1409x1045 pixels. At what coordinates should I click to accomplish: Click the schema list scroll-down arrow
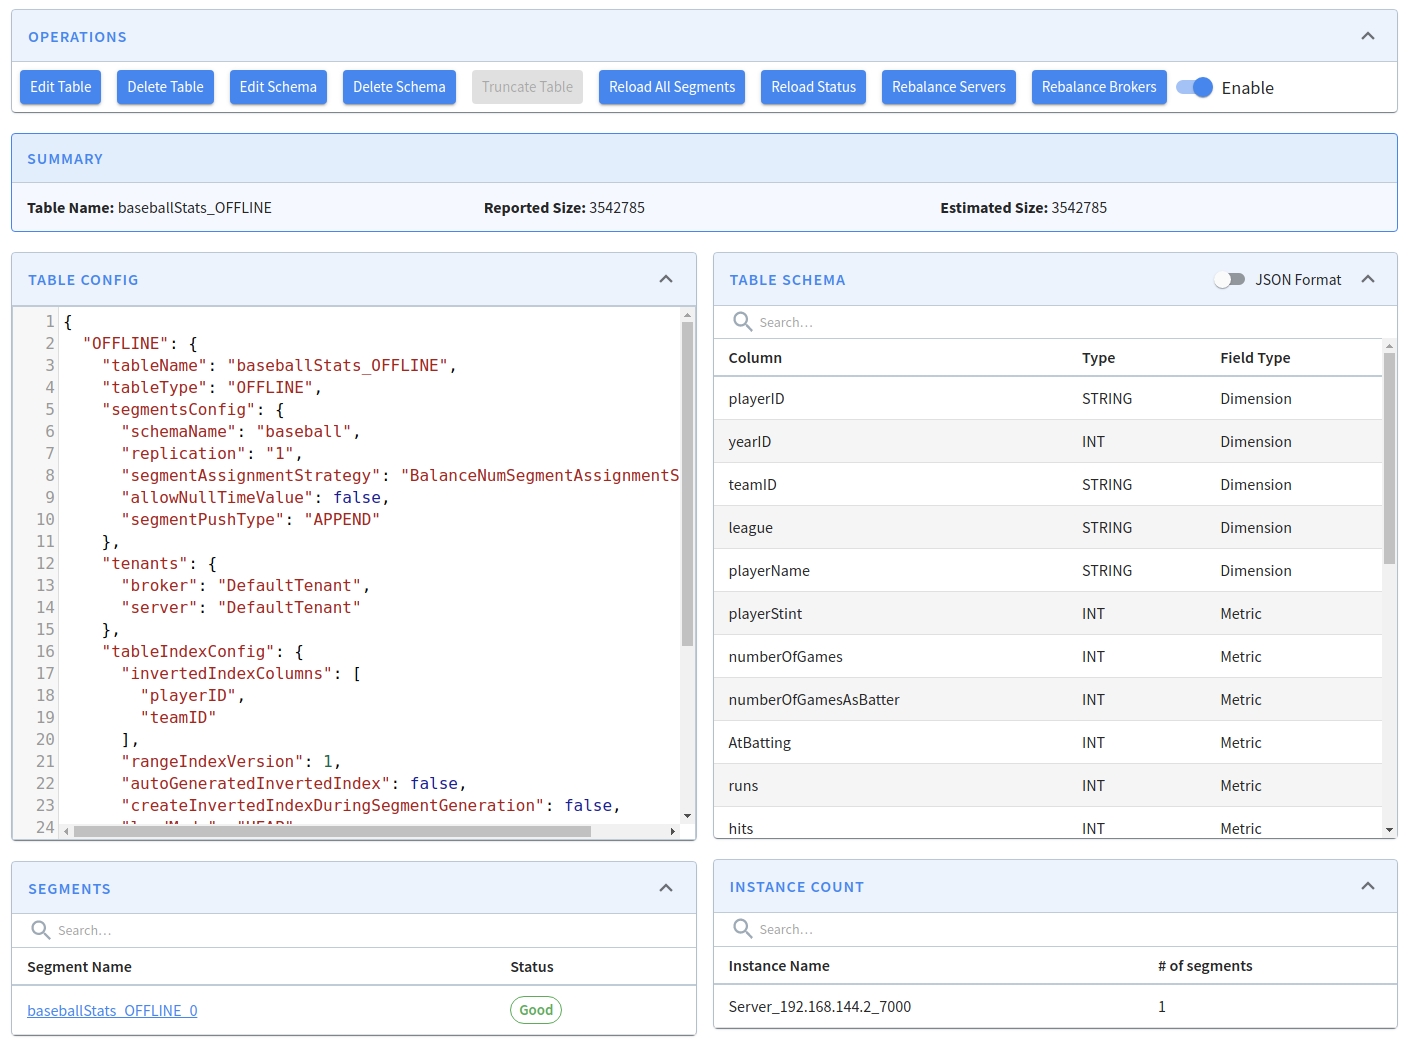pyautogui.click(x=1389, y=830)
